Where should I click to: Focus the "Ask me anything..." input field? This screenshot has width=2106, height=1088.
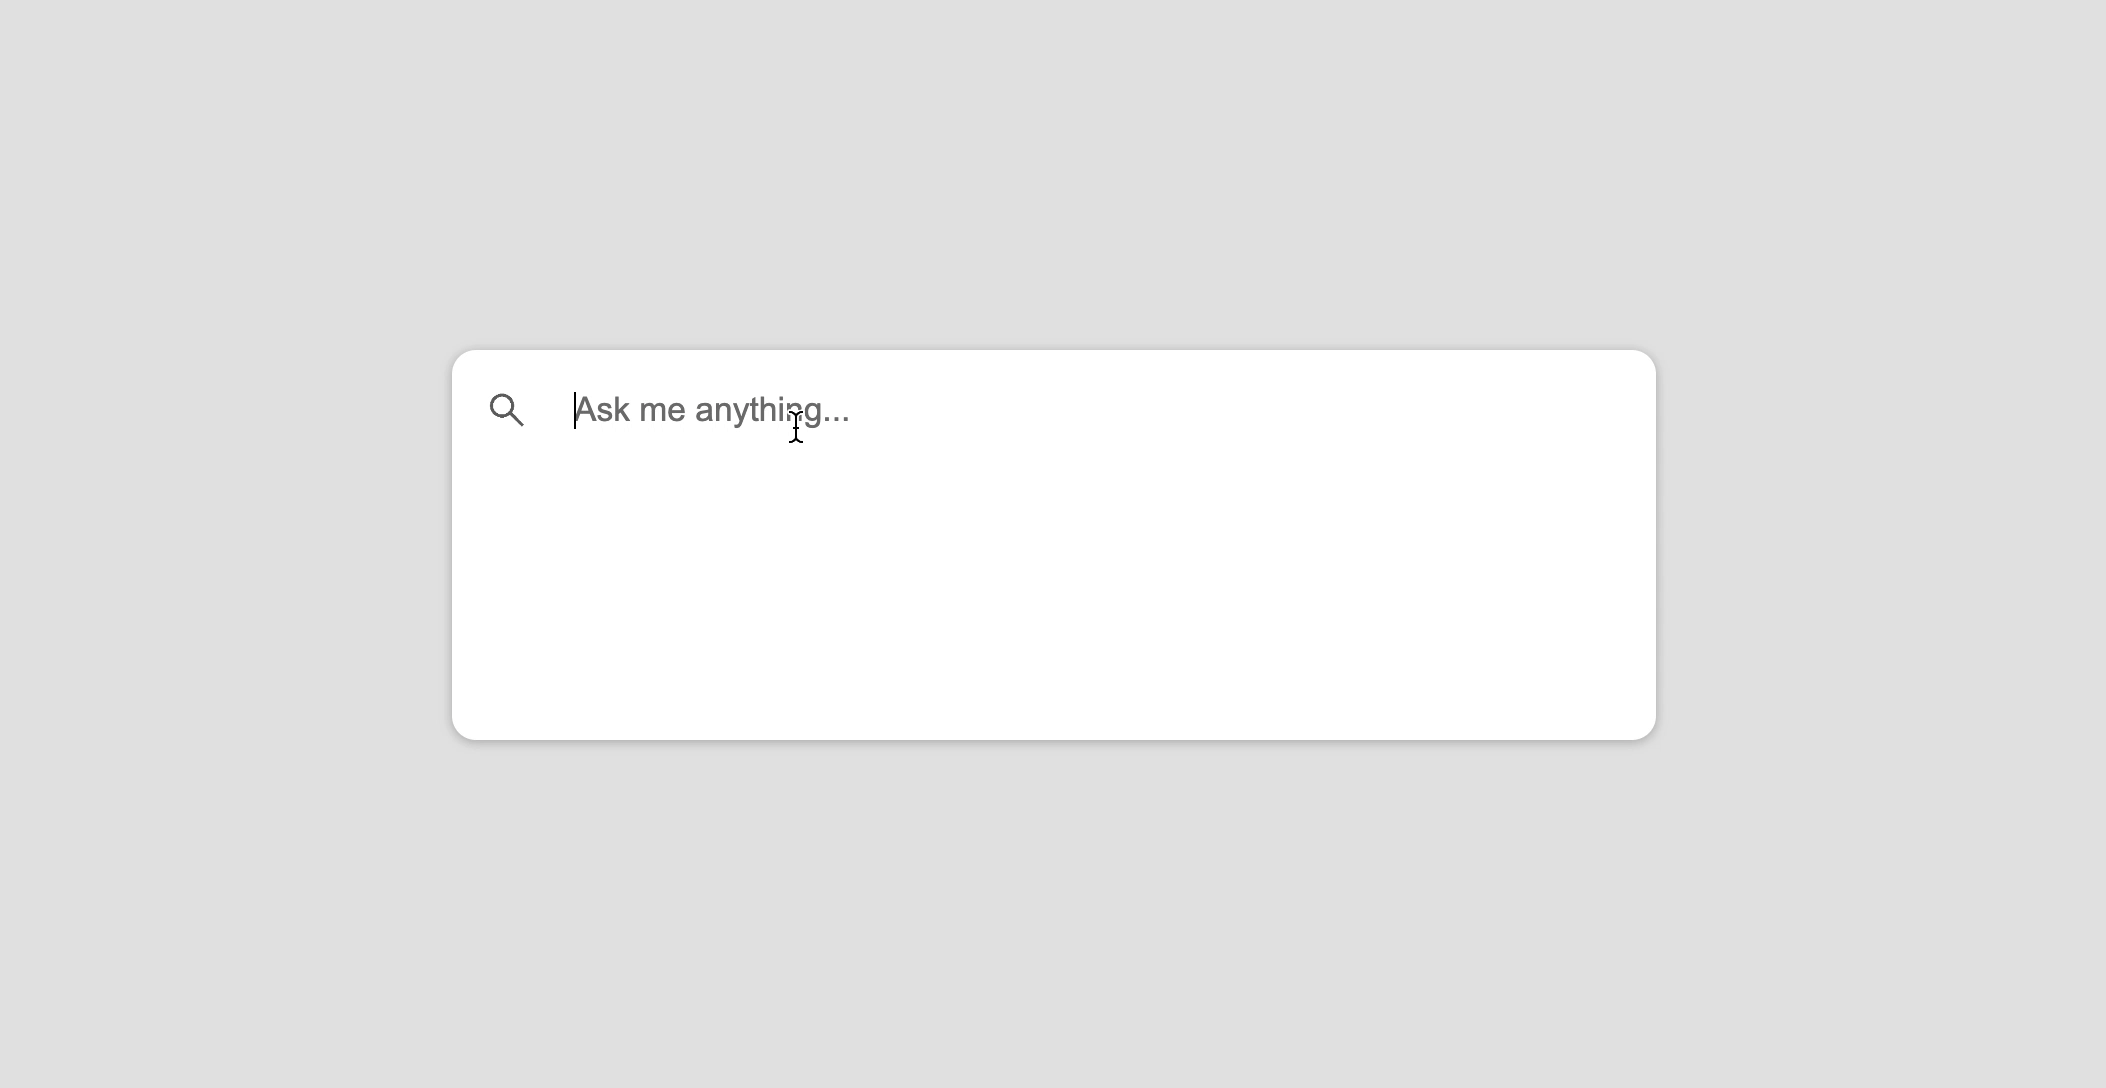click(x=1095, y=410)
